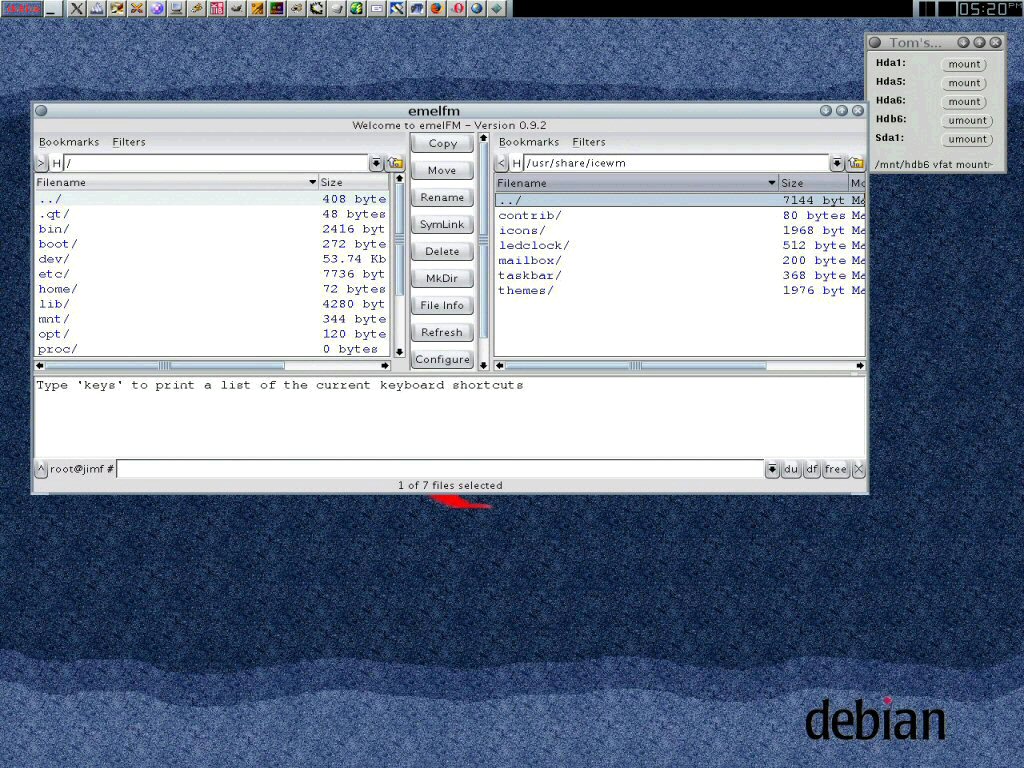This screenshot has height=768, width=1024.
Task: Click the Copy button
Action: (442, 143)
